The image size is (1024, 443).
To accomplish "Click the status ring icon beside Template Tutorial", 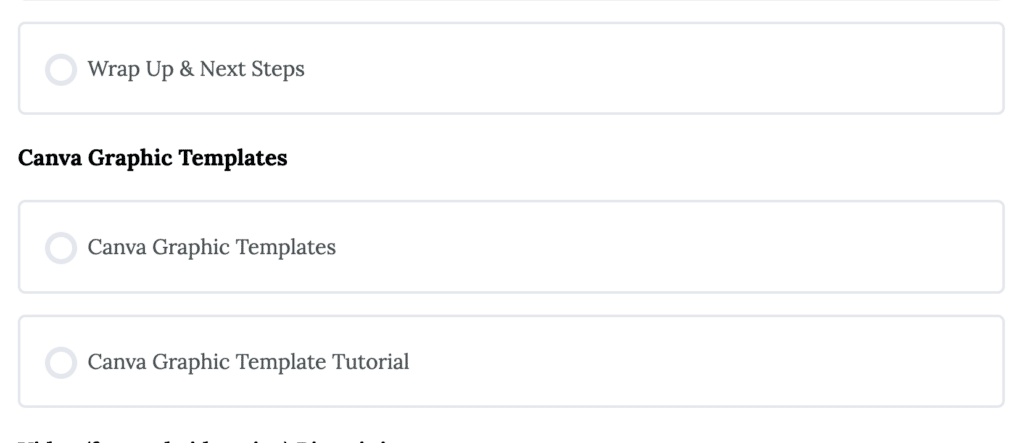I will pyautogui.click(x=61, y=363).
